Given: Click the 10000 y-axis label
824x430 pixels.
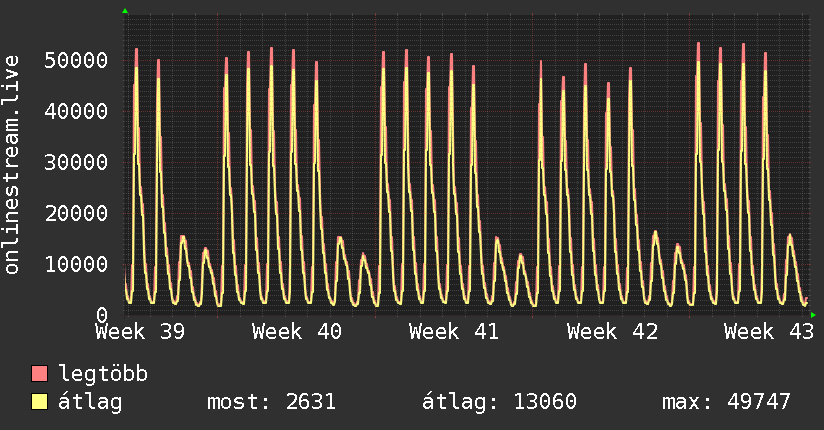Looking at the screenshot, I should click(x=76, y=264).
